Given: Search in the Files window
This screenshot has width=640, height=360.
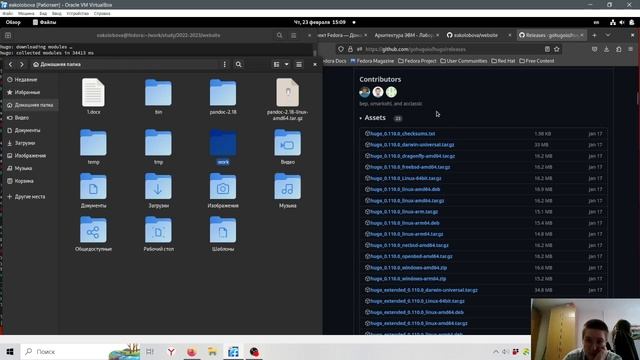Looking at the screenshot, I should pyautogui.click(x=238, y=64).
